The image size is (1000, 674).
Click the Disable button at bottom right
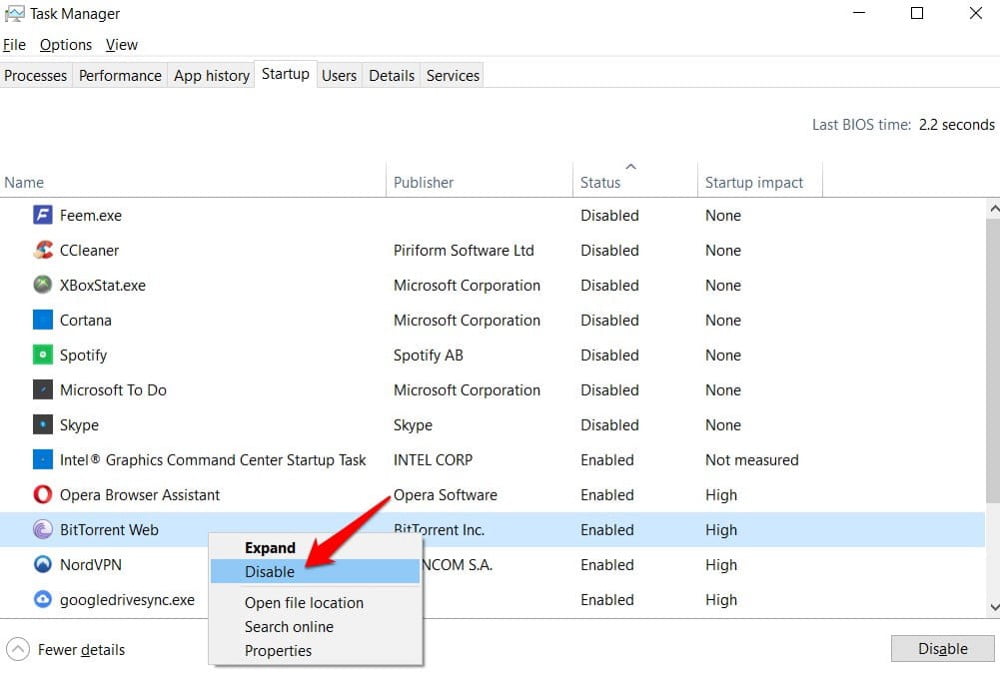(x=941, y=648)
